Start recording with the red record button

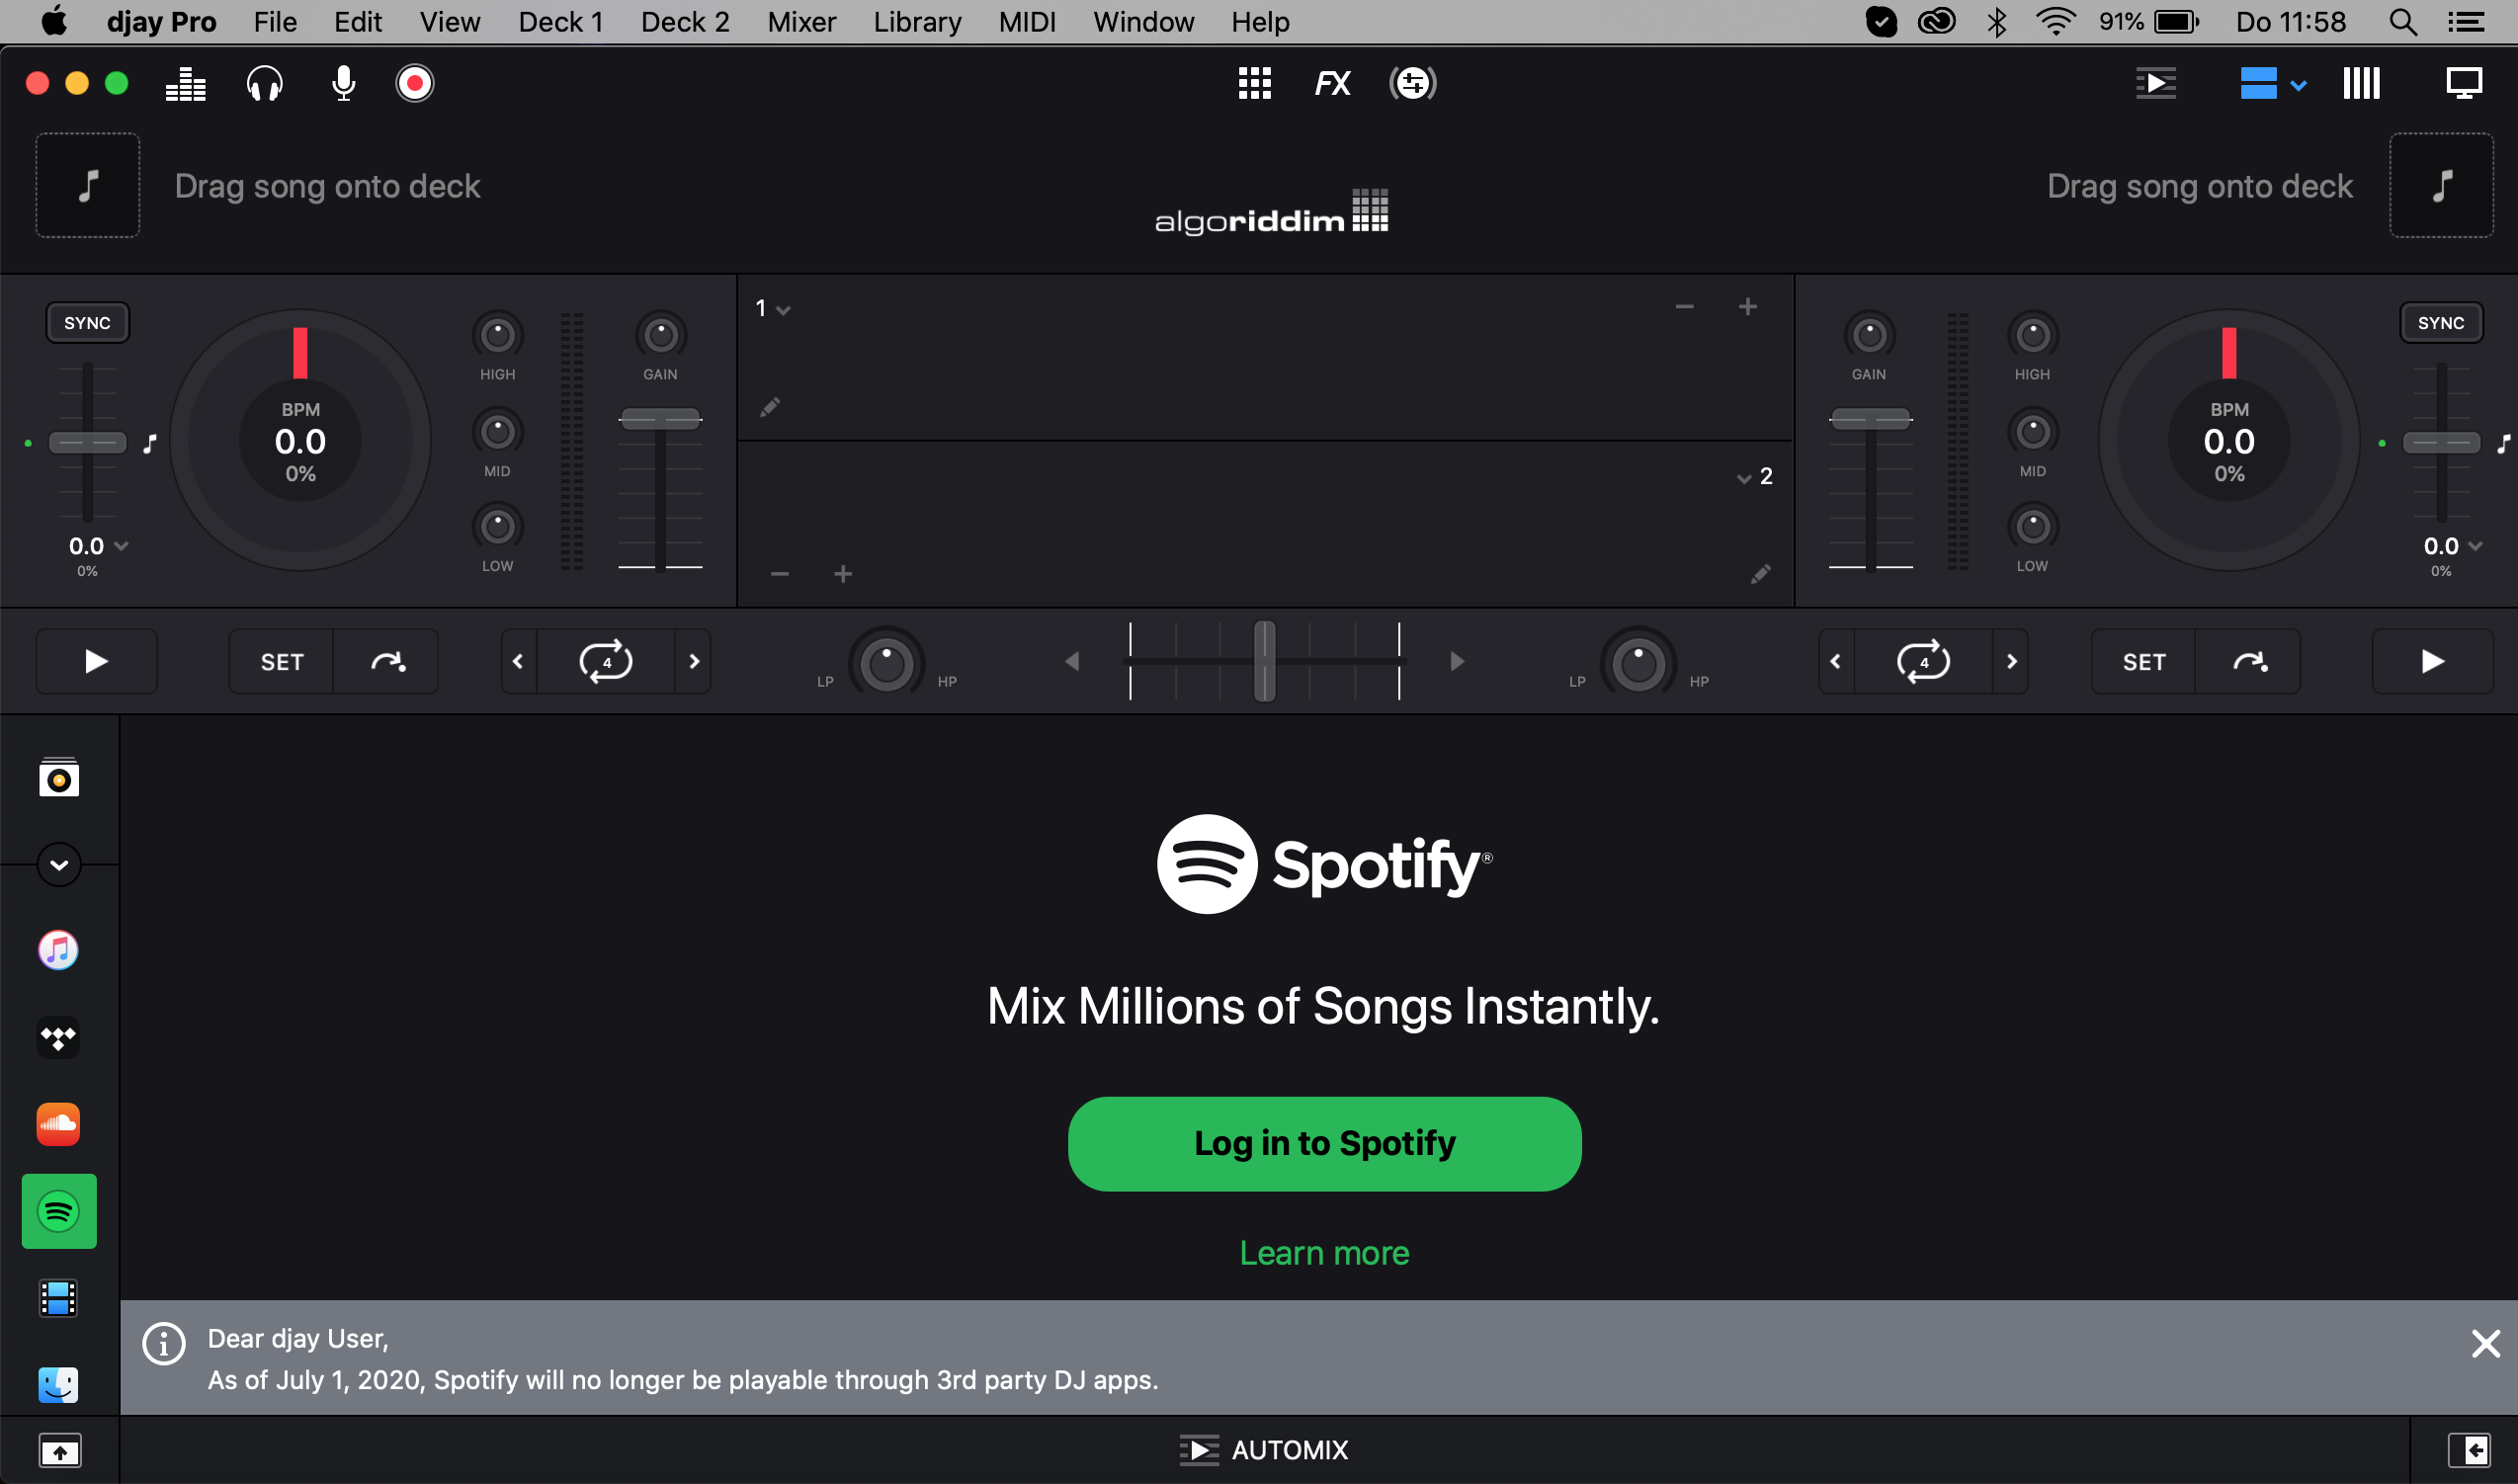tap(415, 83)
